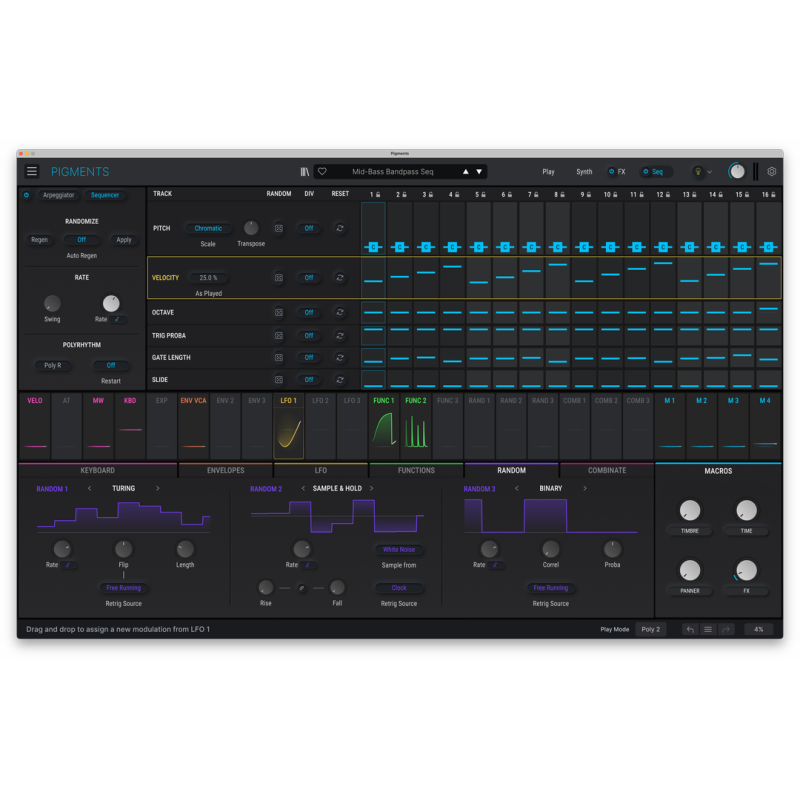This screenshot has width=800, height=800.
Task: Toggle Octave track Div Off button
Action: coord(309,313)
